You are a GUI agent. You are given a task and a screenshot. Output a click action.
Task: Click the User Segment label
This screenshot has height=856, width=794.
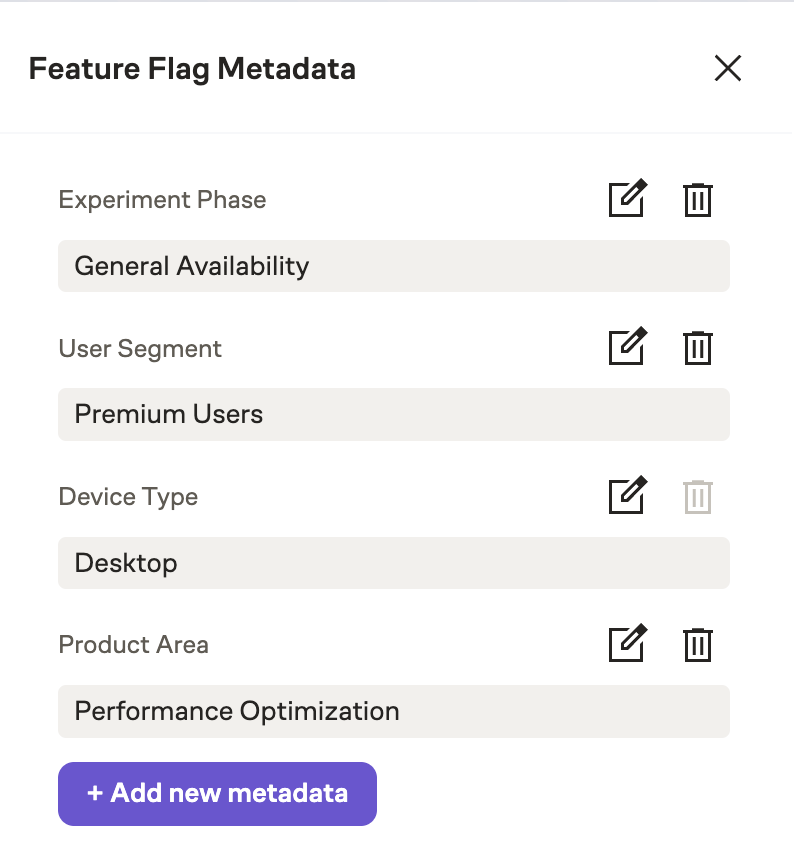(139, 348)
